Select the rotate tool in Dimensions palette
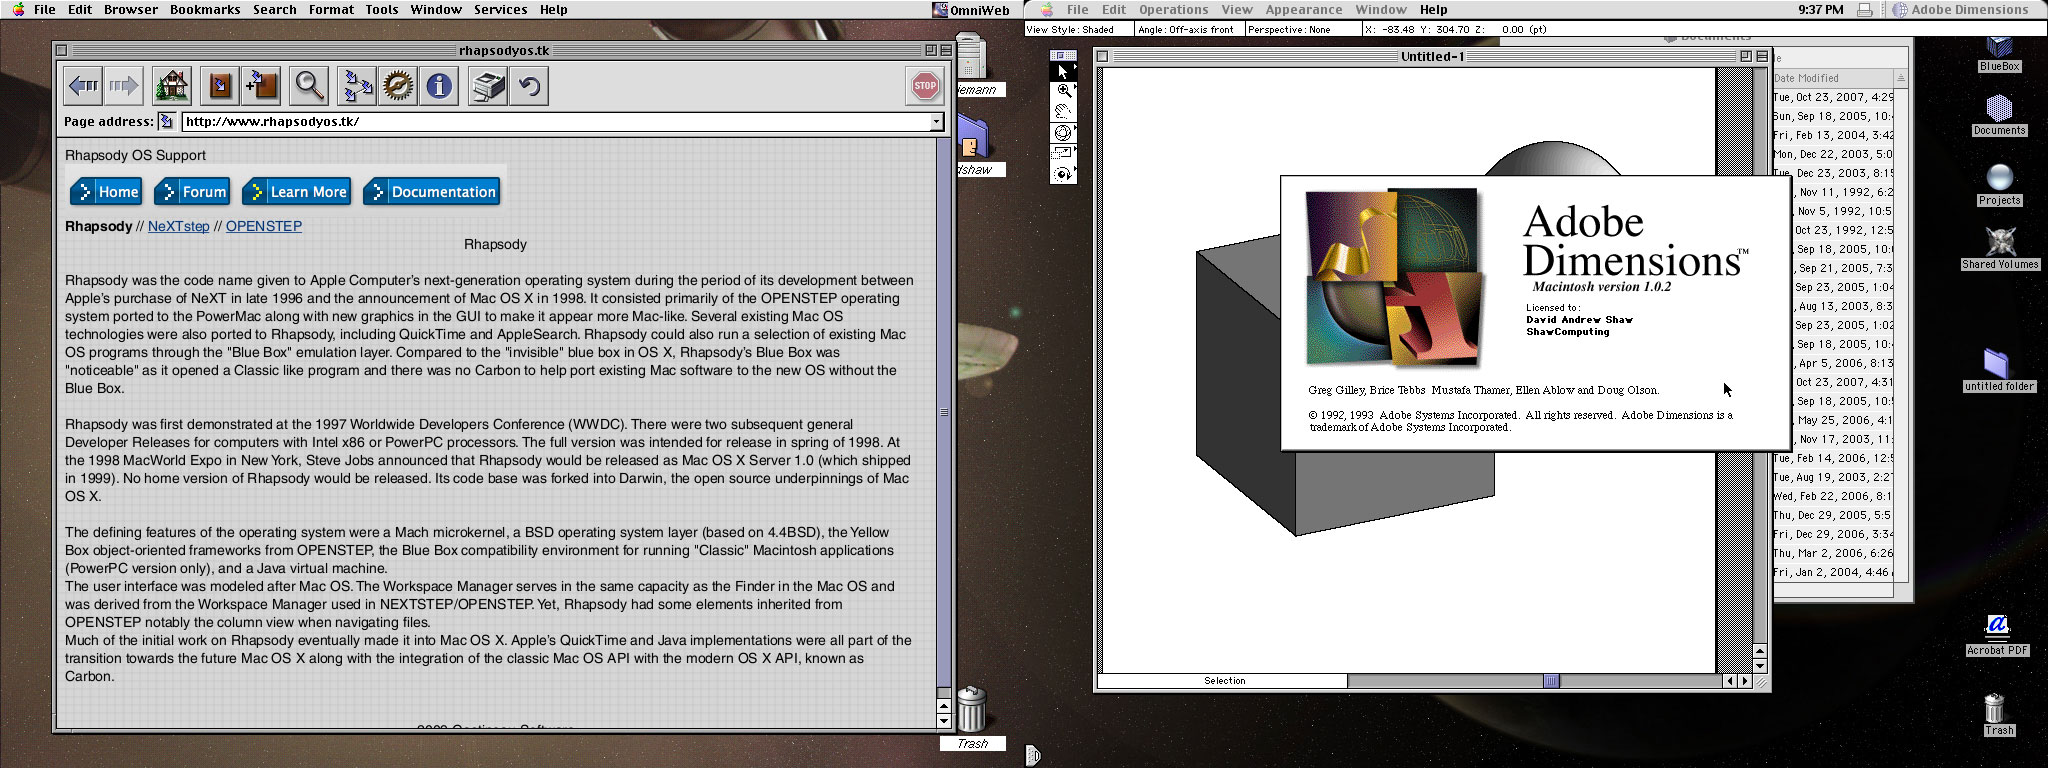Viewport: 2048px width, 768px height. point(1063,174)
